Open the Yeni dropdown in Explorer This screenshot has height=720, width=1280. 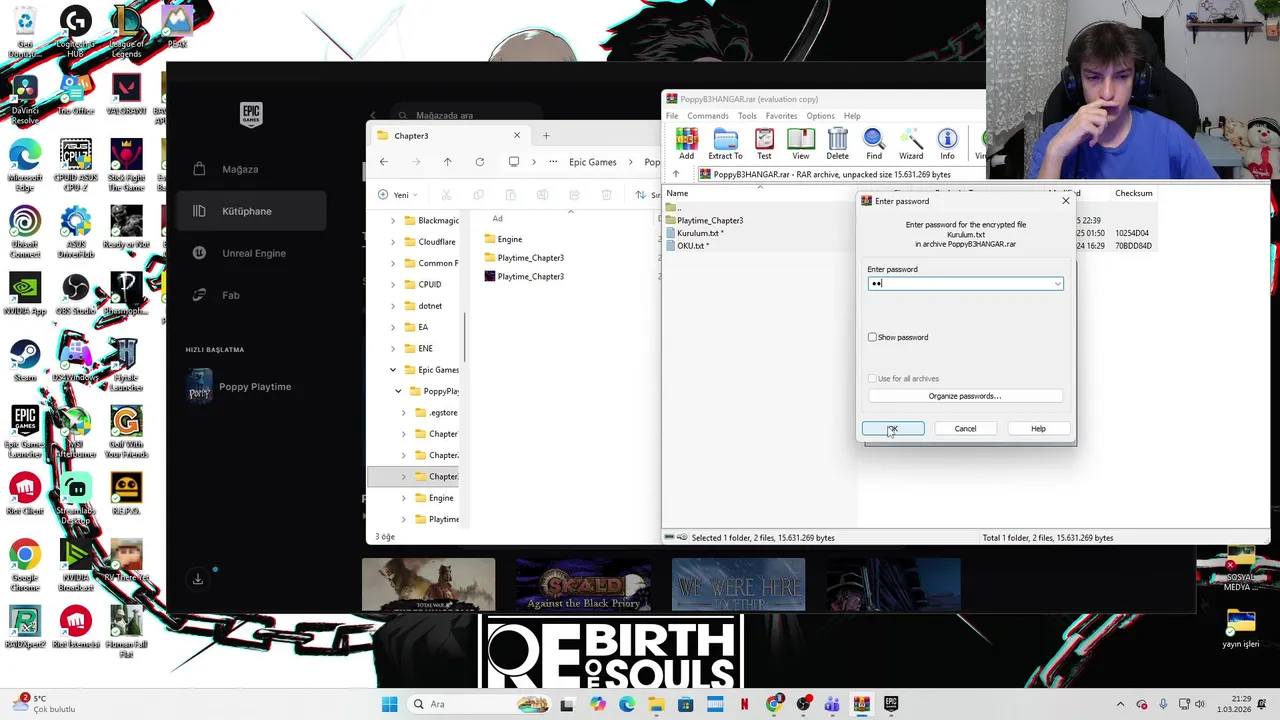[398, 195]
